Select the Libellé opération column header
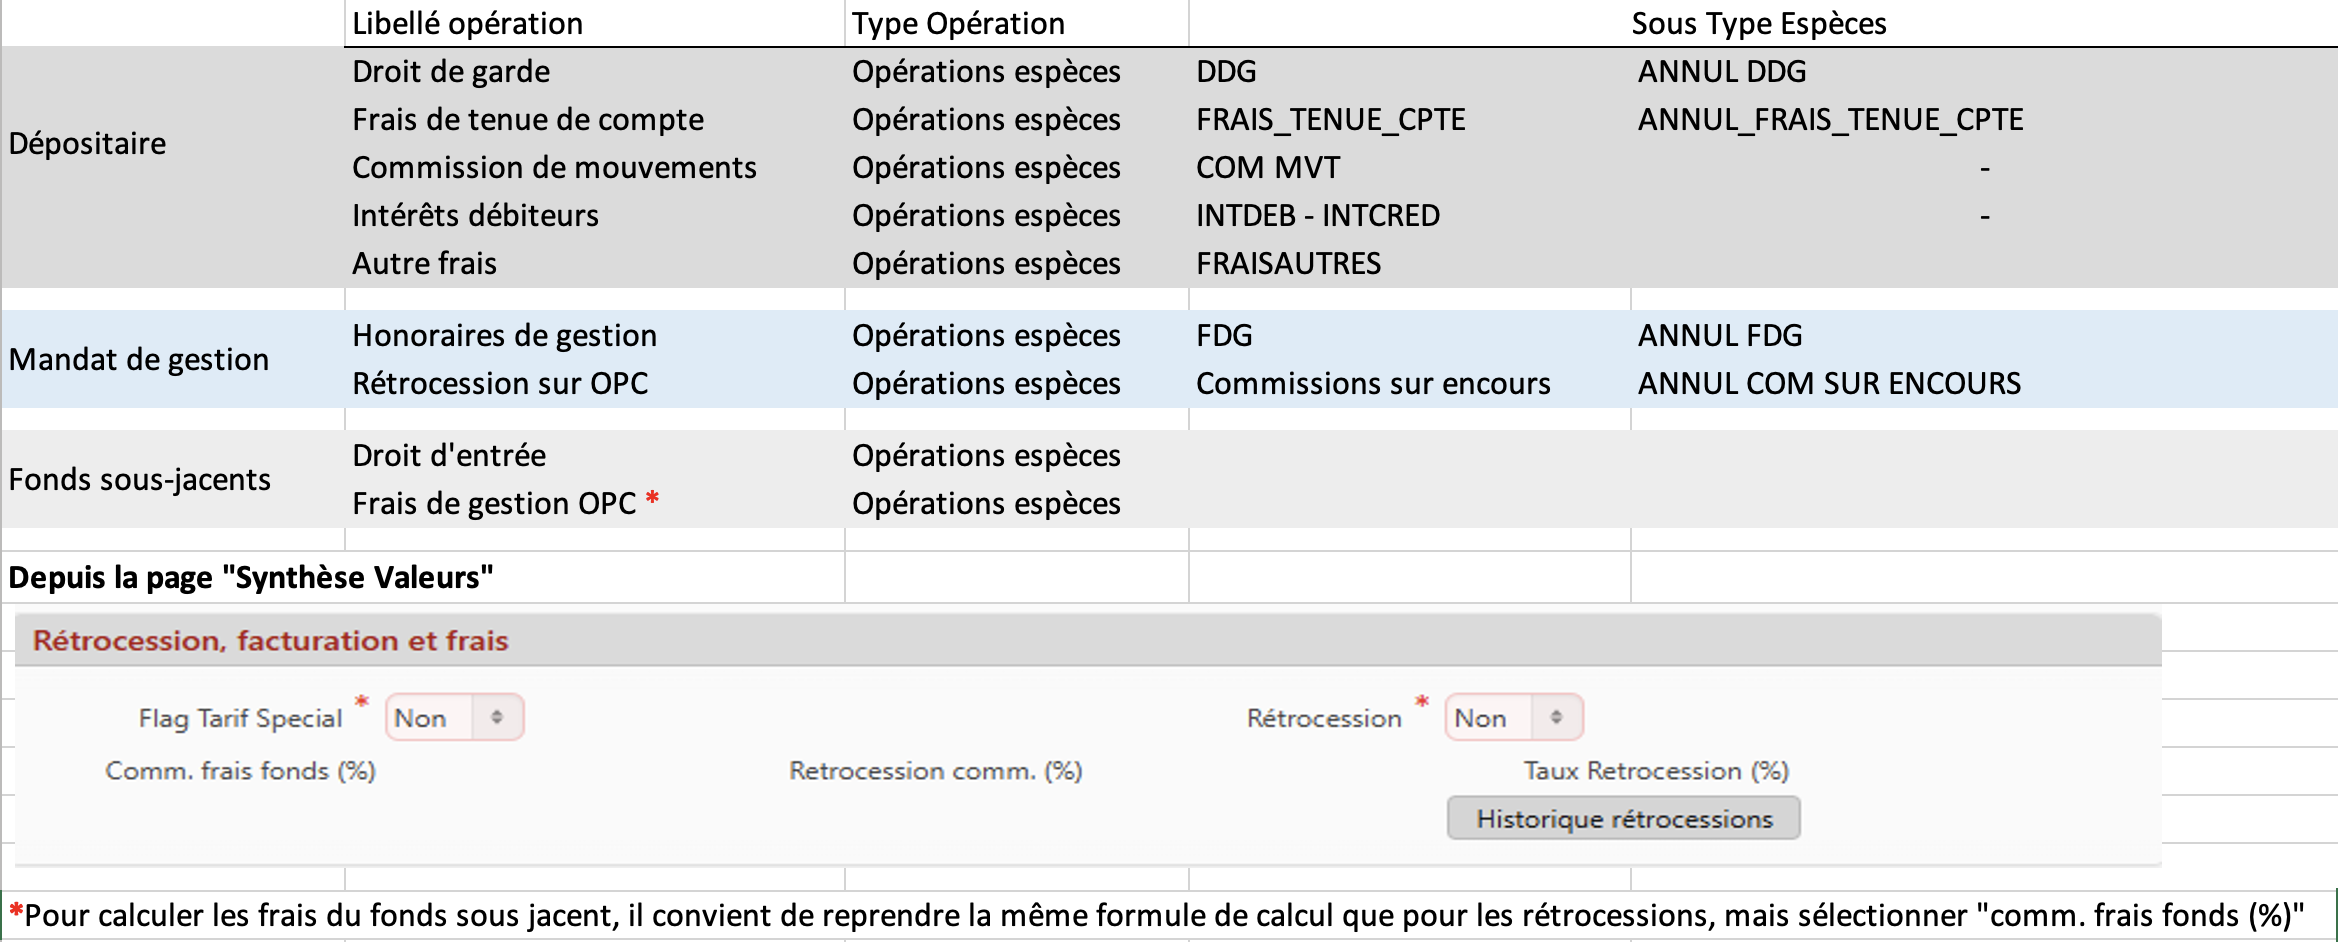 pyautogui.click(x=467, y=23)
